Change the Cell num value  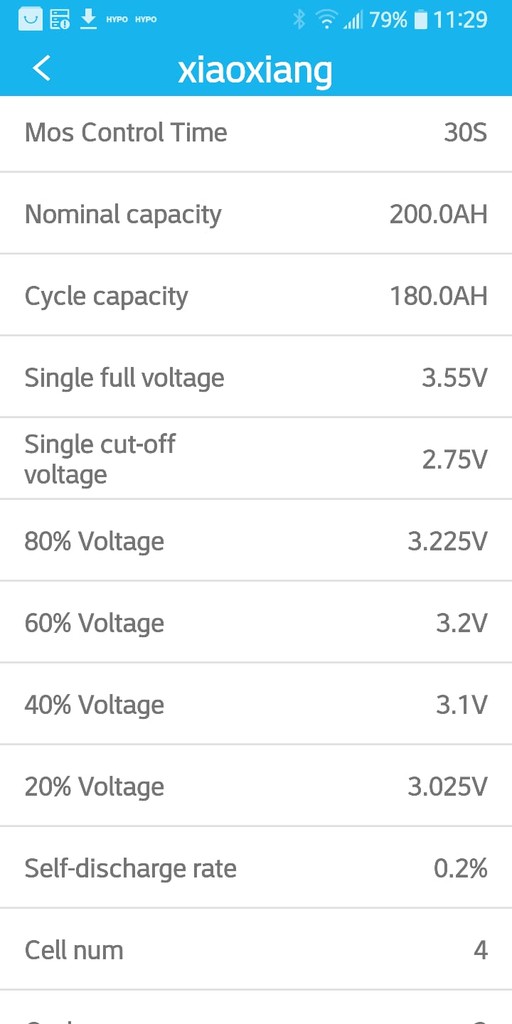coord(481,950)
